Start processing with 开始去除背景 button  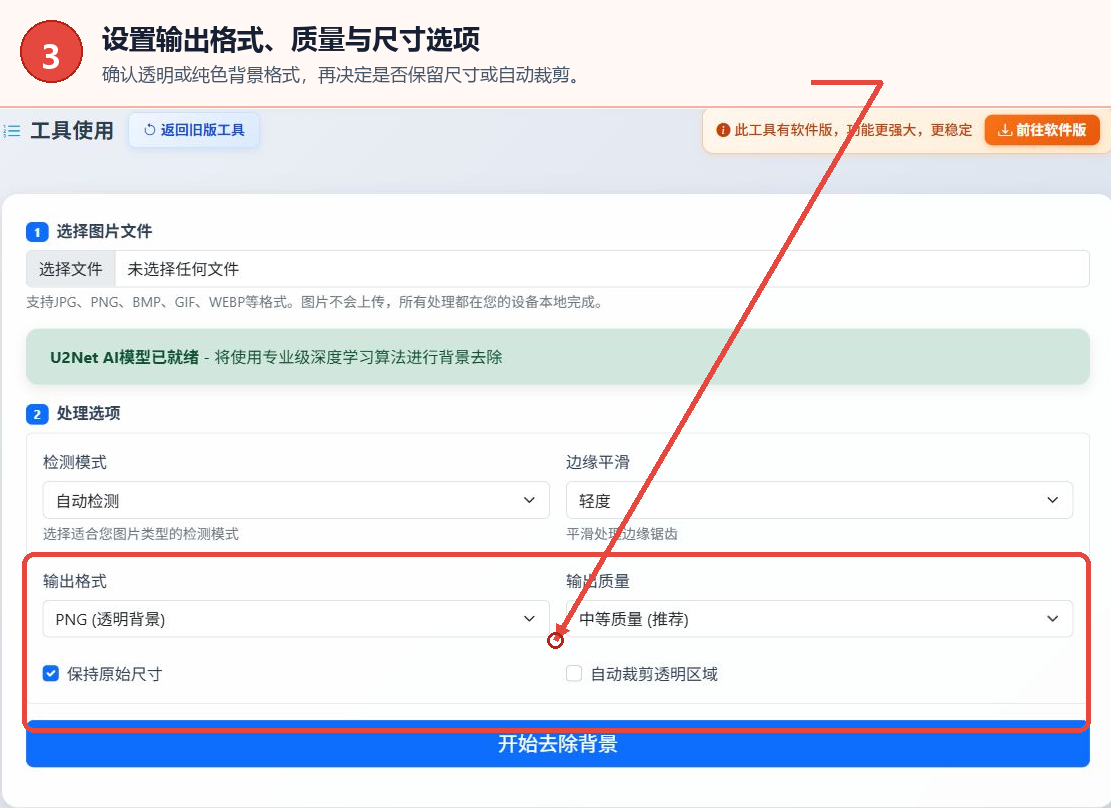click(x=558, y=744)
